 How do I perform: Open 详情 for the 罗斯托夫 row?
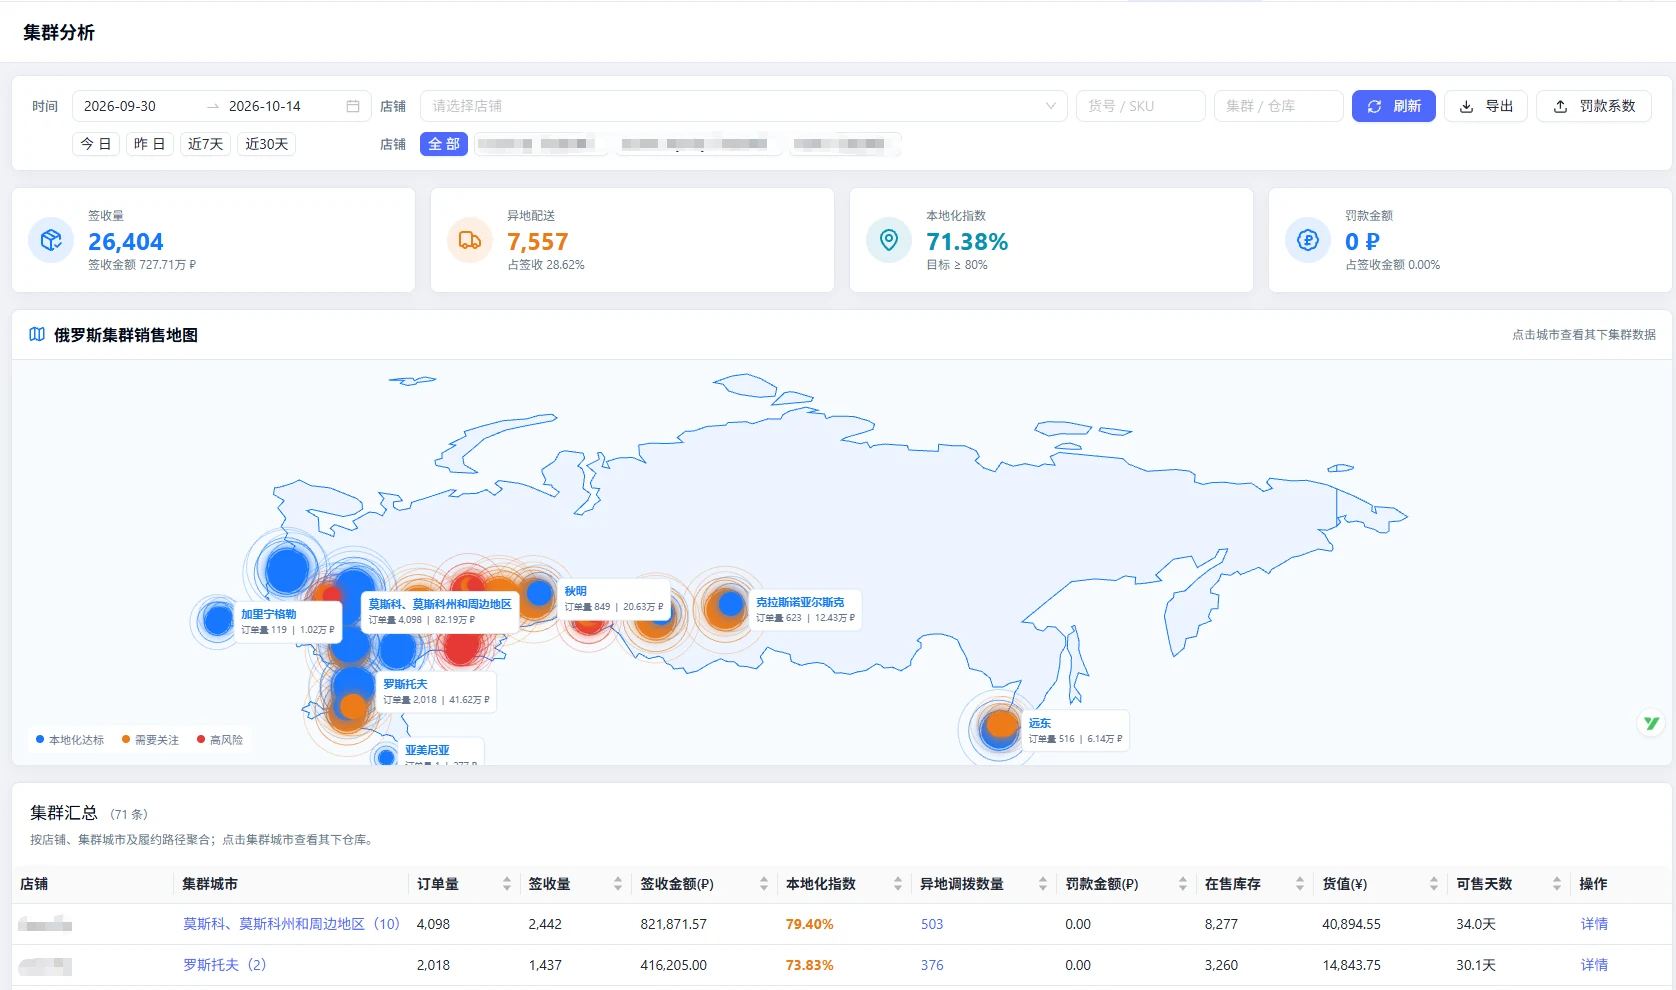(1594, 965)
